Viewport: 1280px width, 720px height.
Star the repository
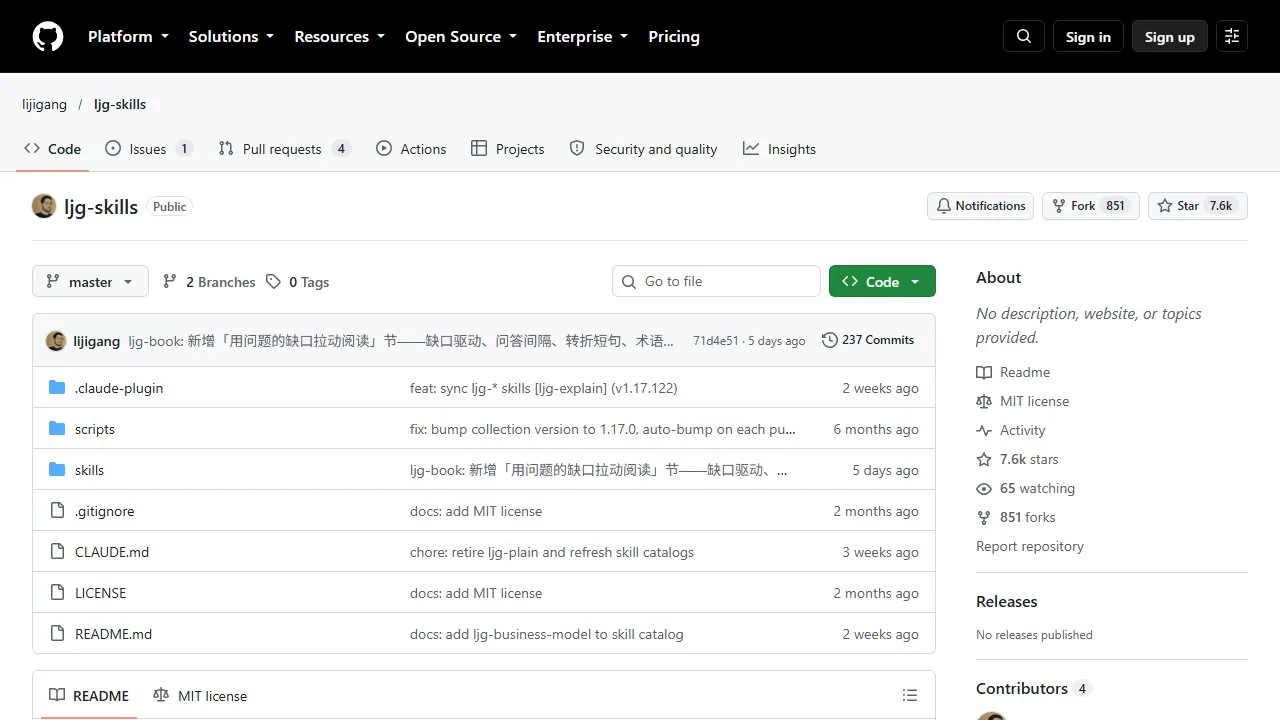click(x=1197, y=206)
